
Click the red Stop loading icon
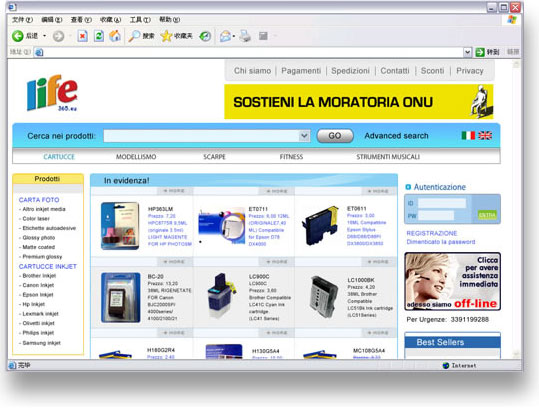(82, 36)
